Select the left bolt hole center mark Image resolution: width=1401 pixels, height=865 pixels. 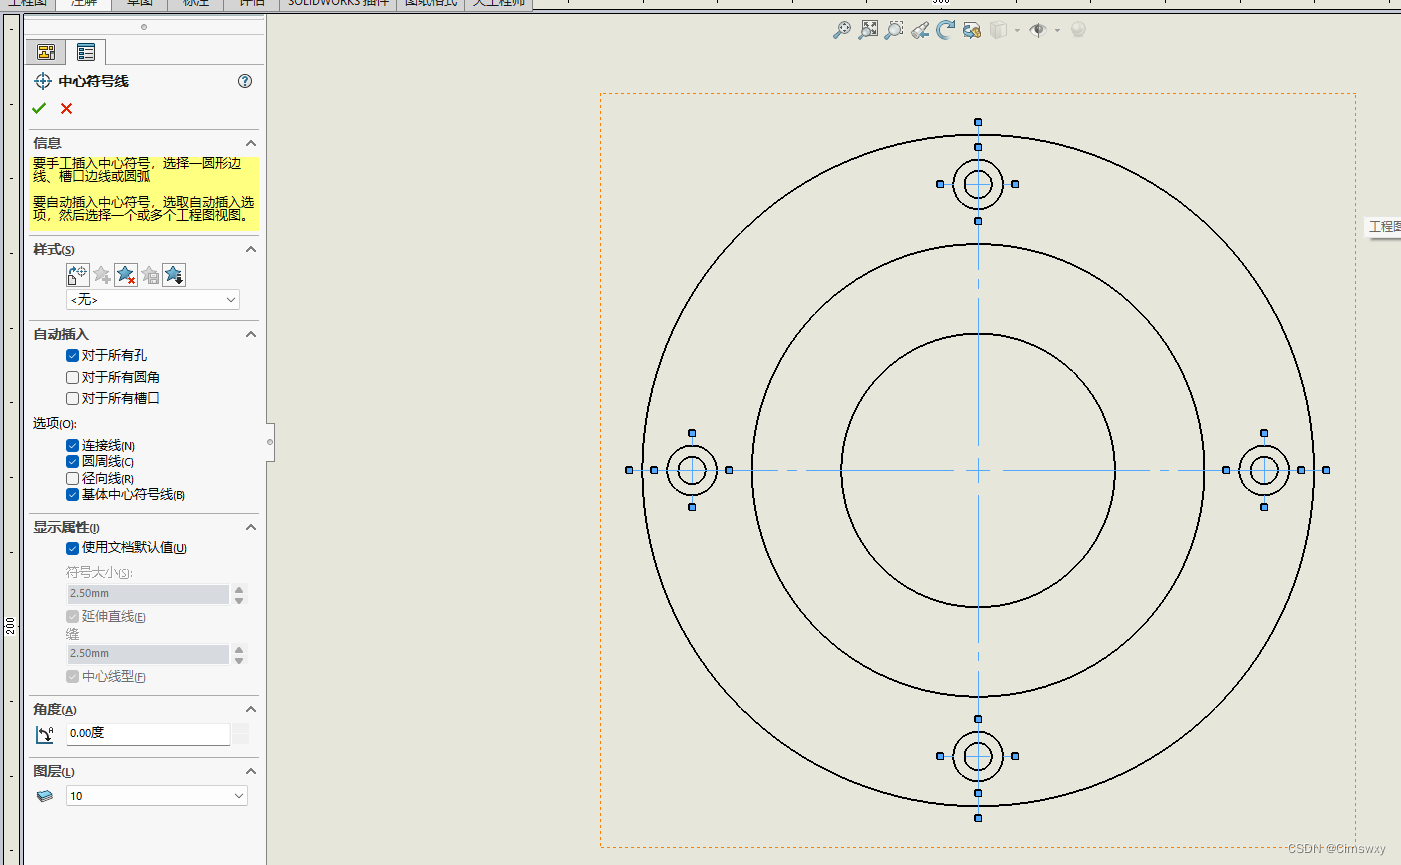692,470
